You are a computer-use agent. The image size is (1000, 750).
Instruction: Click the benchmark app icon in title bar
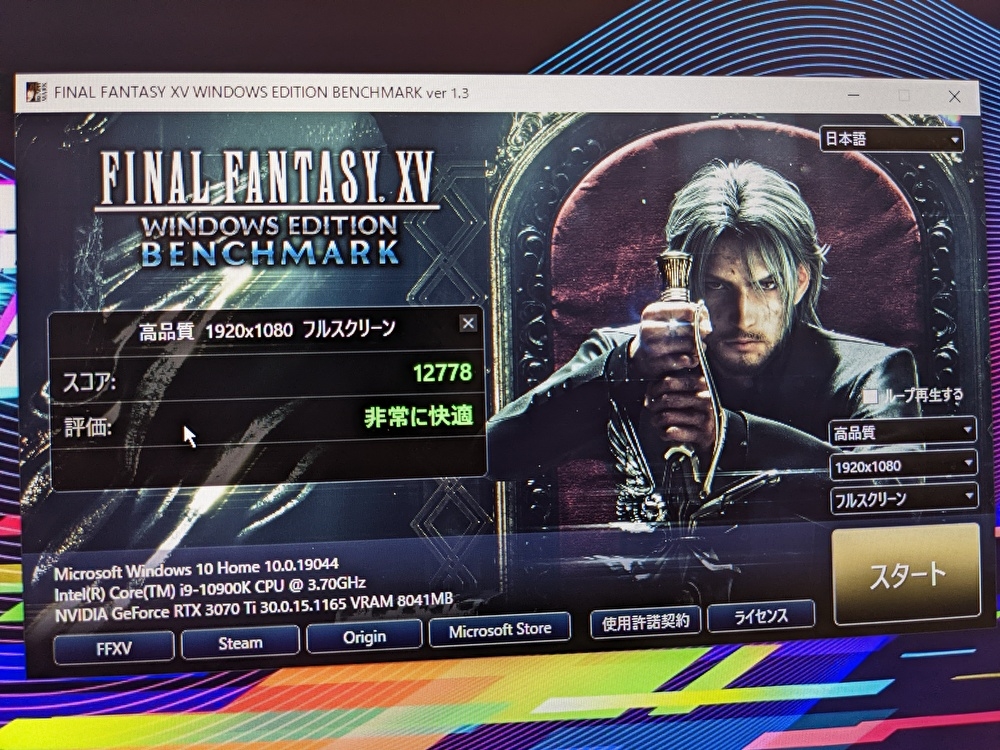coord(36,92)
